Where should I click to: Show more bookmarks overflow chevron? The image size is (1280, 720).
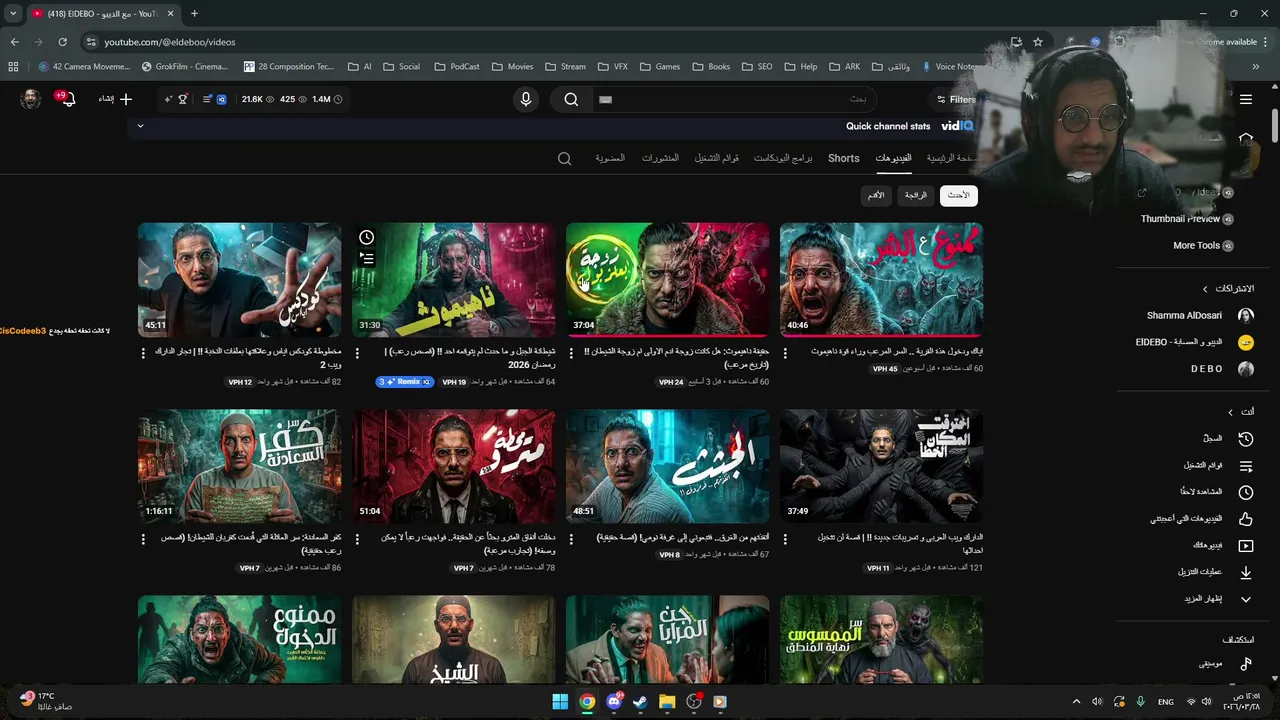(x=1256, y=67)
